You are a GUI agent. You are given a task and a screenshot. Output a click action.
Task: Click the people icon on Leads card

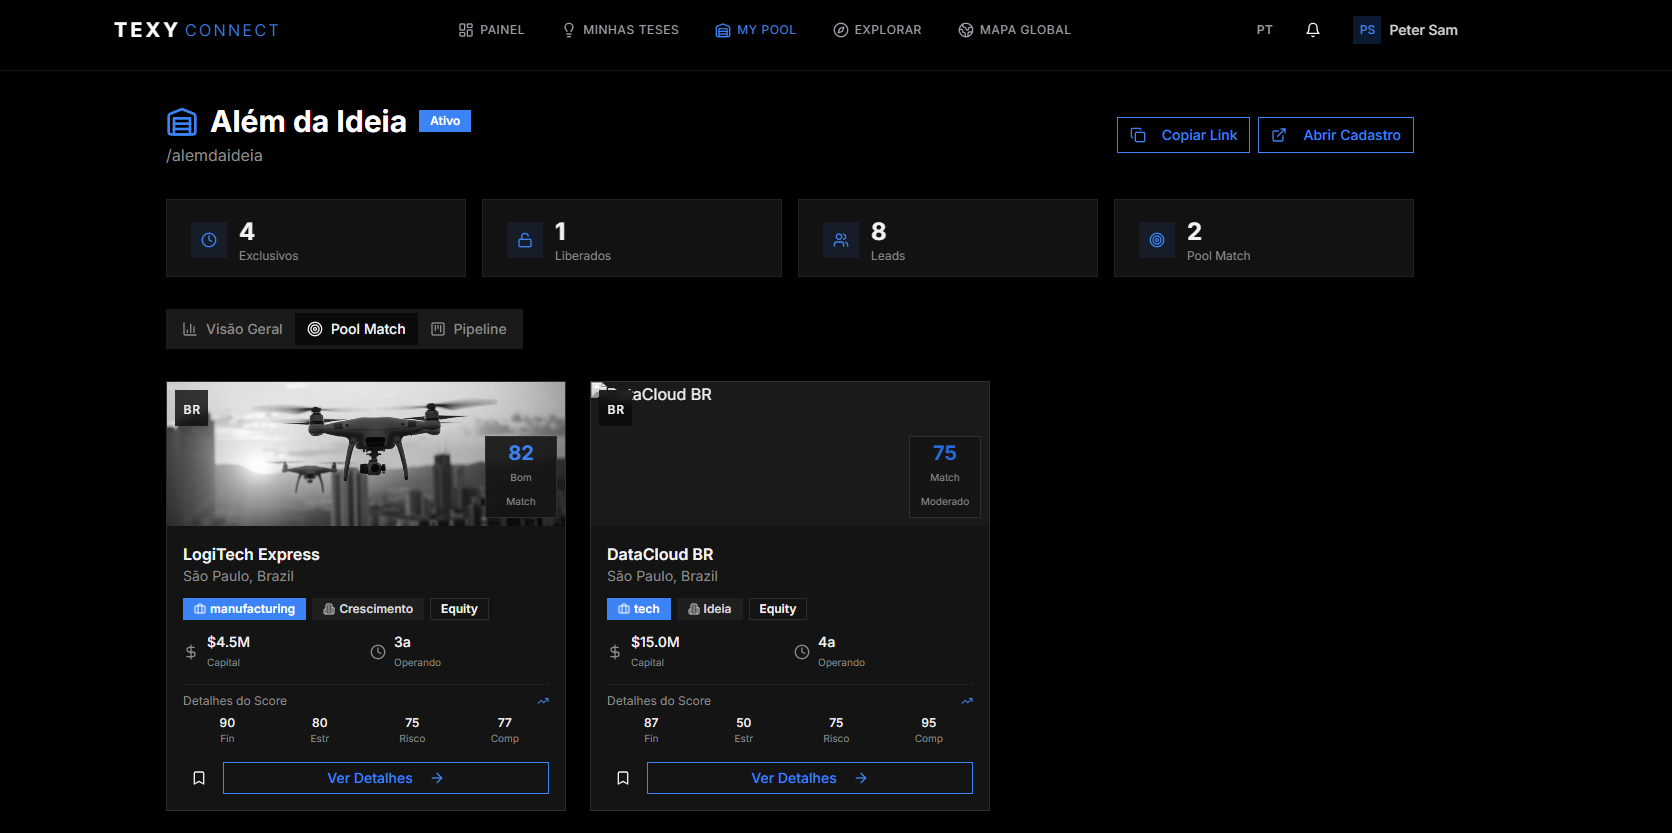point(841,240)
